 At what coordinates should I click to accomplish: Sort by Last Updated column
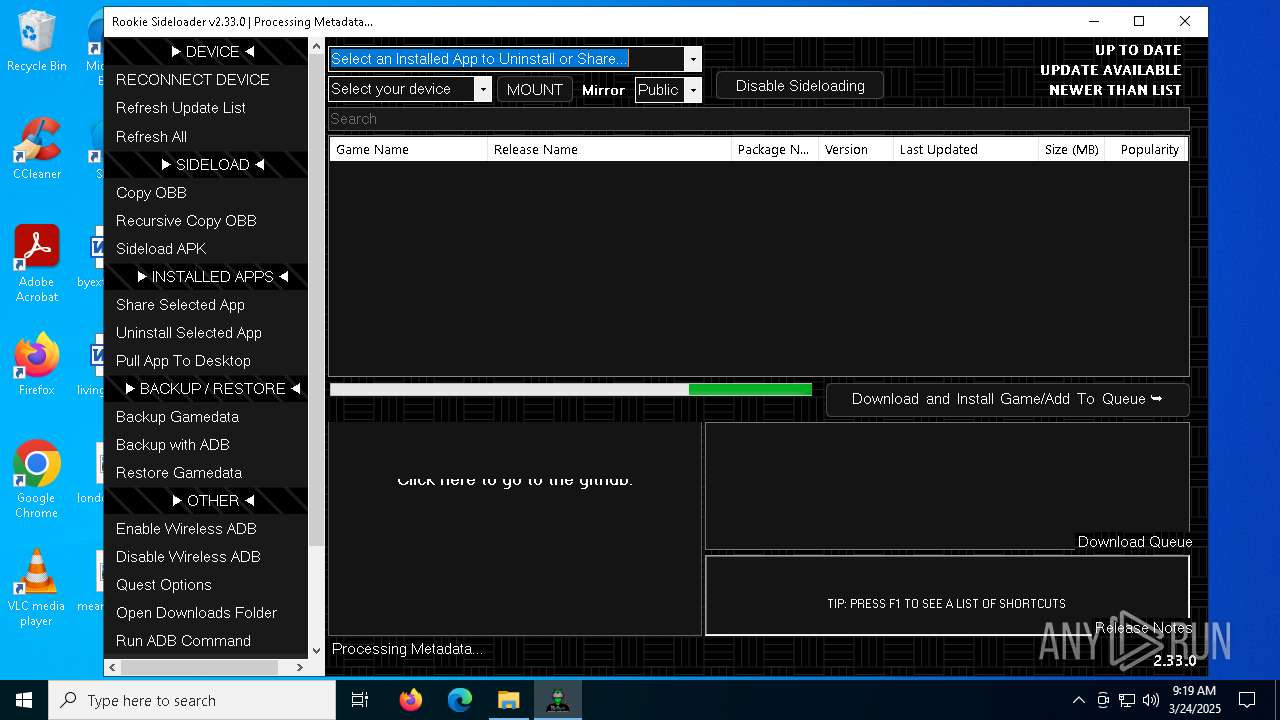tap(966, 149)
